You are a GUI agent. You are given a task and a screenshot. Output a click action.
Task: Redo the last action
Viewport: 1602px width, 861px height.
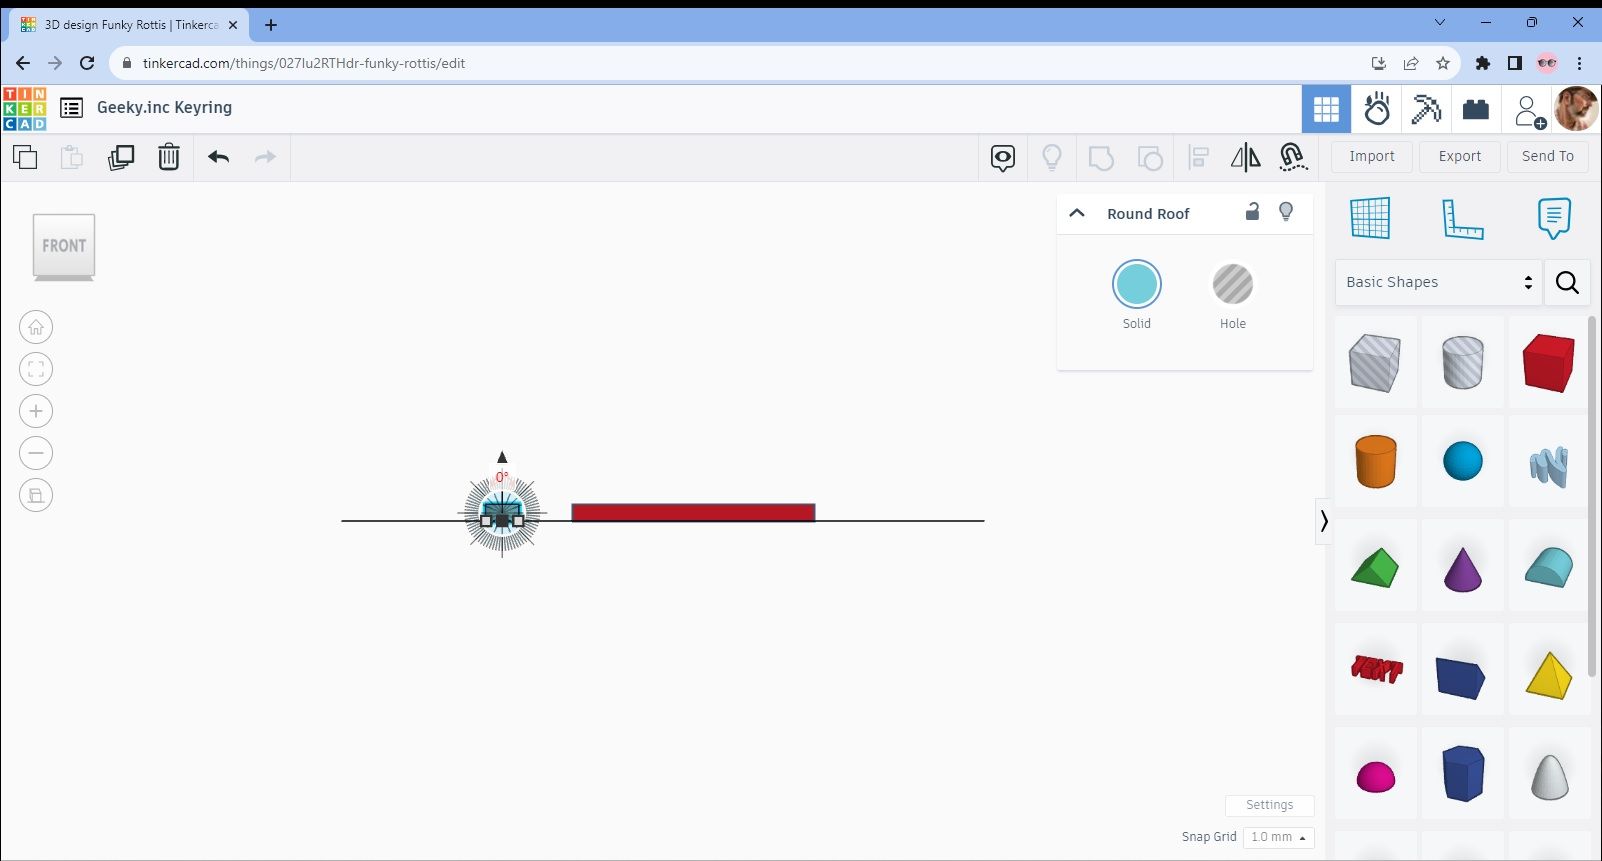point(265,157)
